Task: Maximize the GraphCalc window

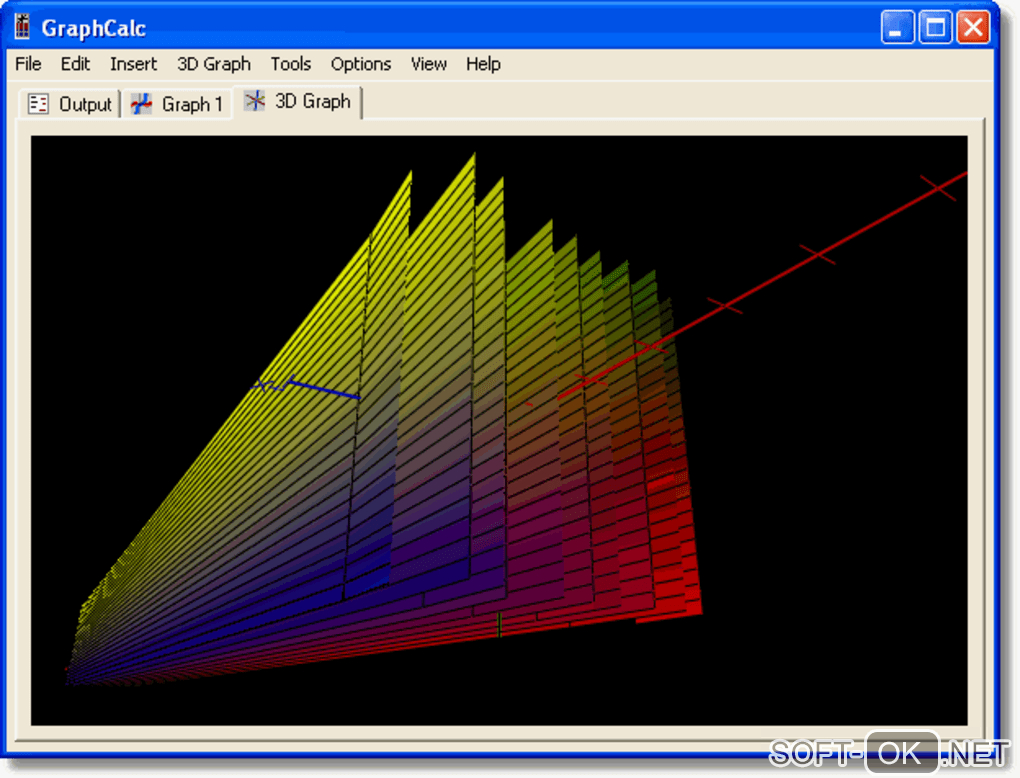Action: 935,27
